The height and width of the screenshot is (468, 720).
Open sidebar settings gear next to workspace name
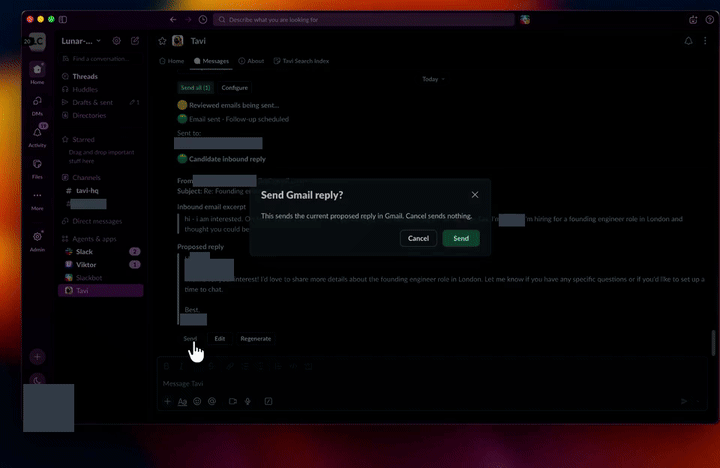pyautogui.click(x=117, y=40)
